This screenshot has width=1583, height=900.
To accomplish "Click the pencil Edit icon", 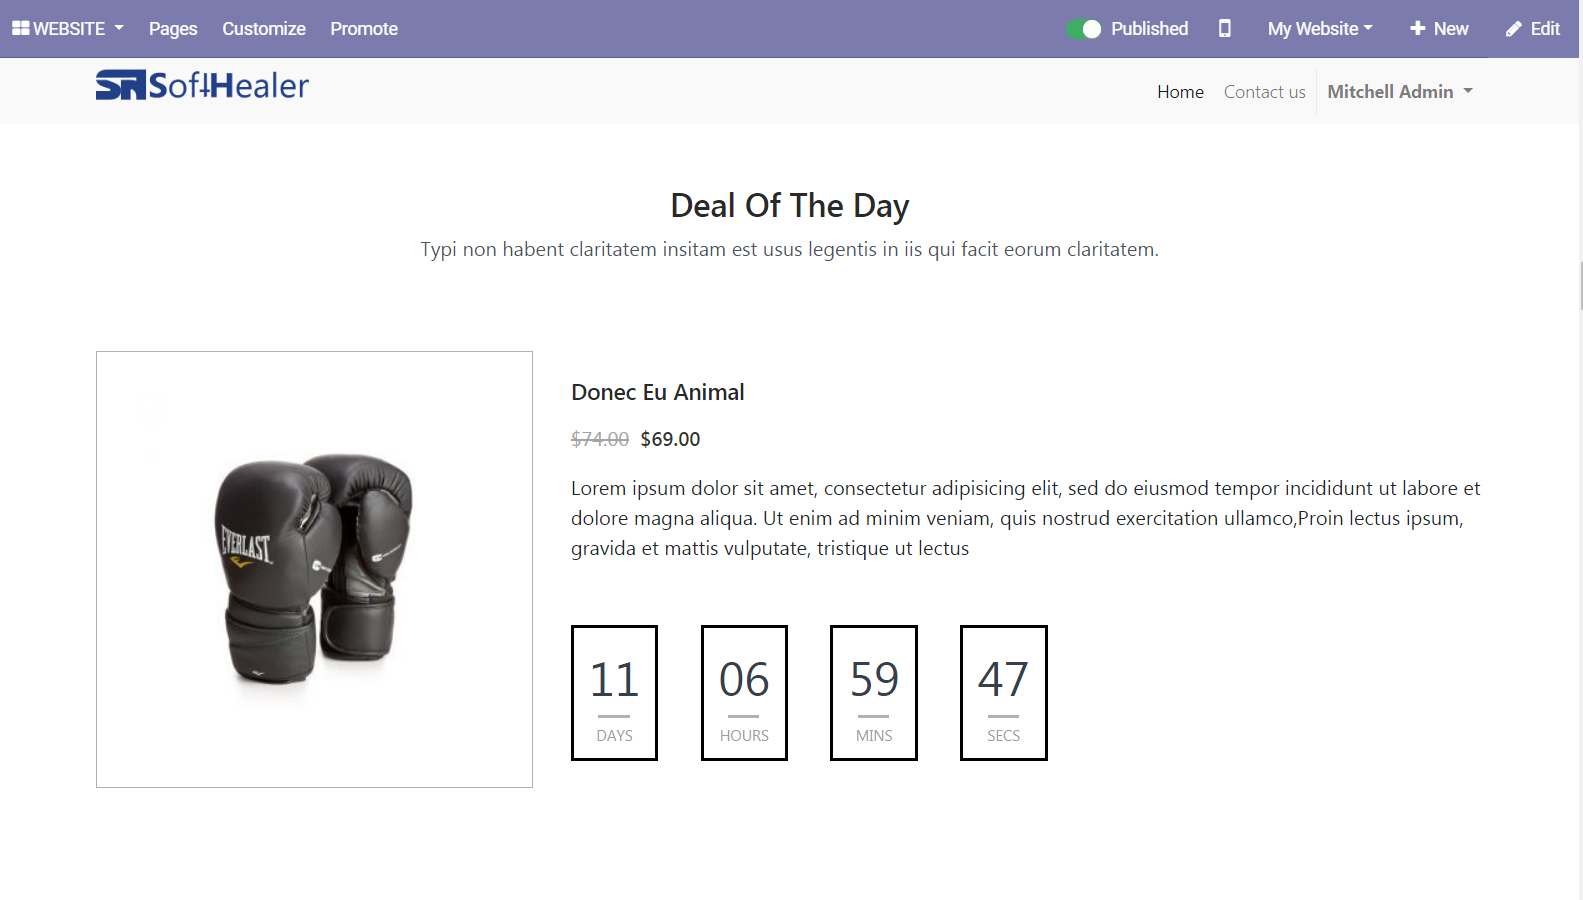I will coord(1514,29).
